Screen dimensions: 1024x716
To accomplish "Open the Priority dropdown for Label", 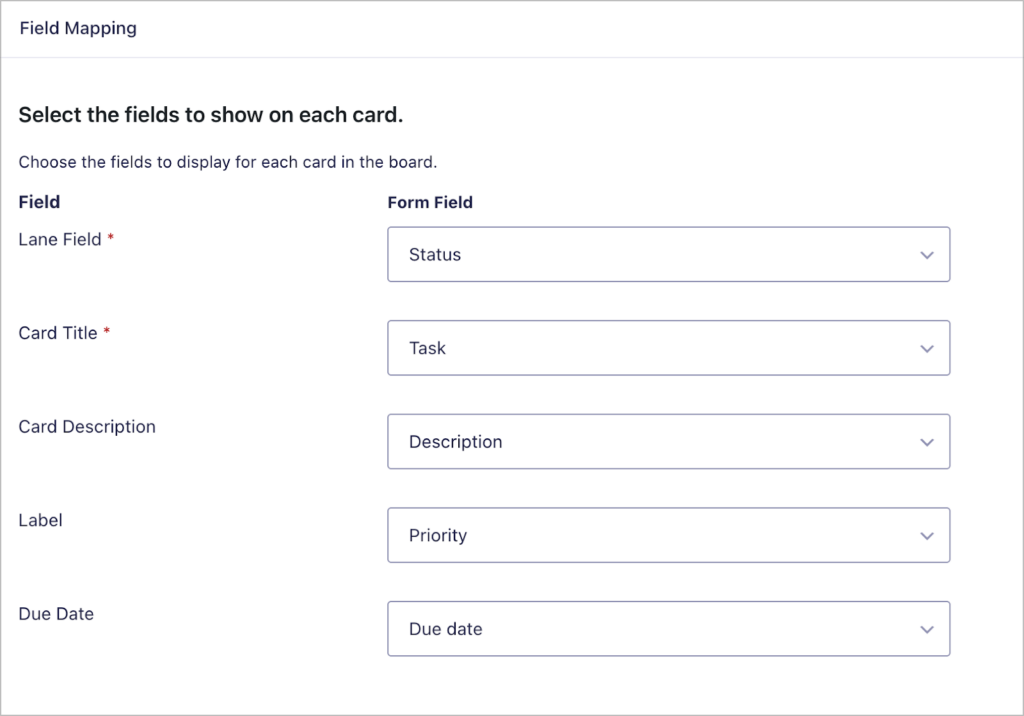I will (668, 535).
